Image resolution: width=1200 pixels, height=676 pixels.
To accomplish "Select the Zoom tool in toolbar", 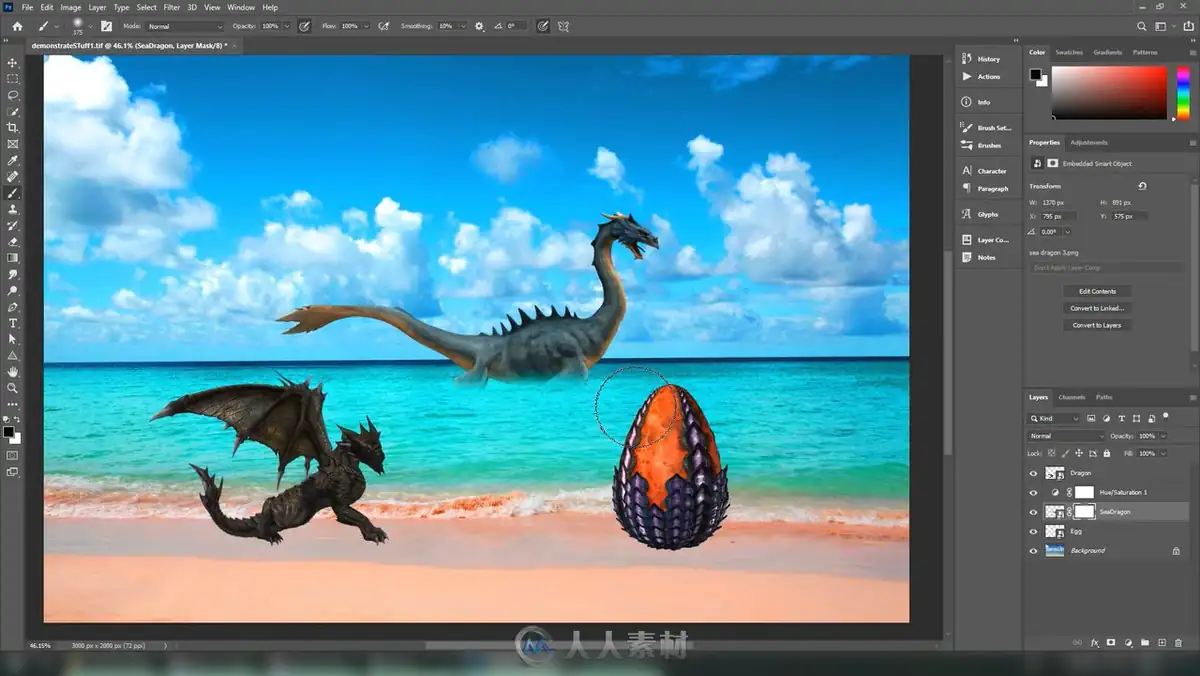I will pyautogui.click(x=13, y=388).
